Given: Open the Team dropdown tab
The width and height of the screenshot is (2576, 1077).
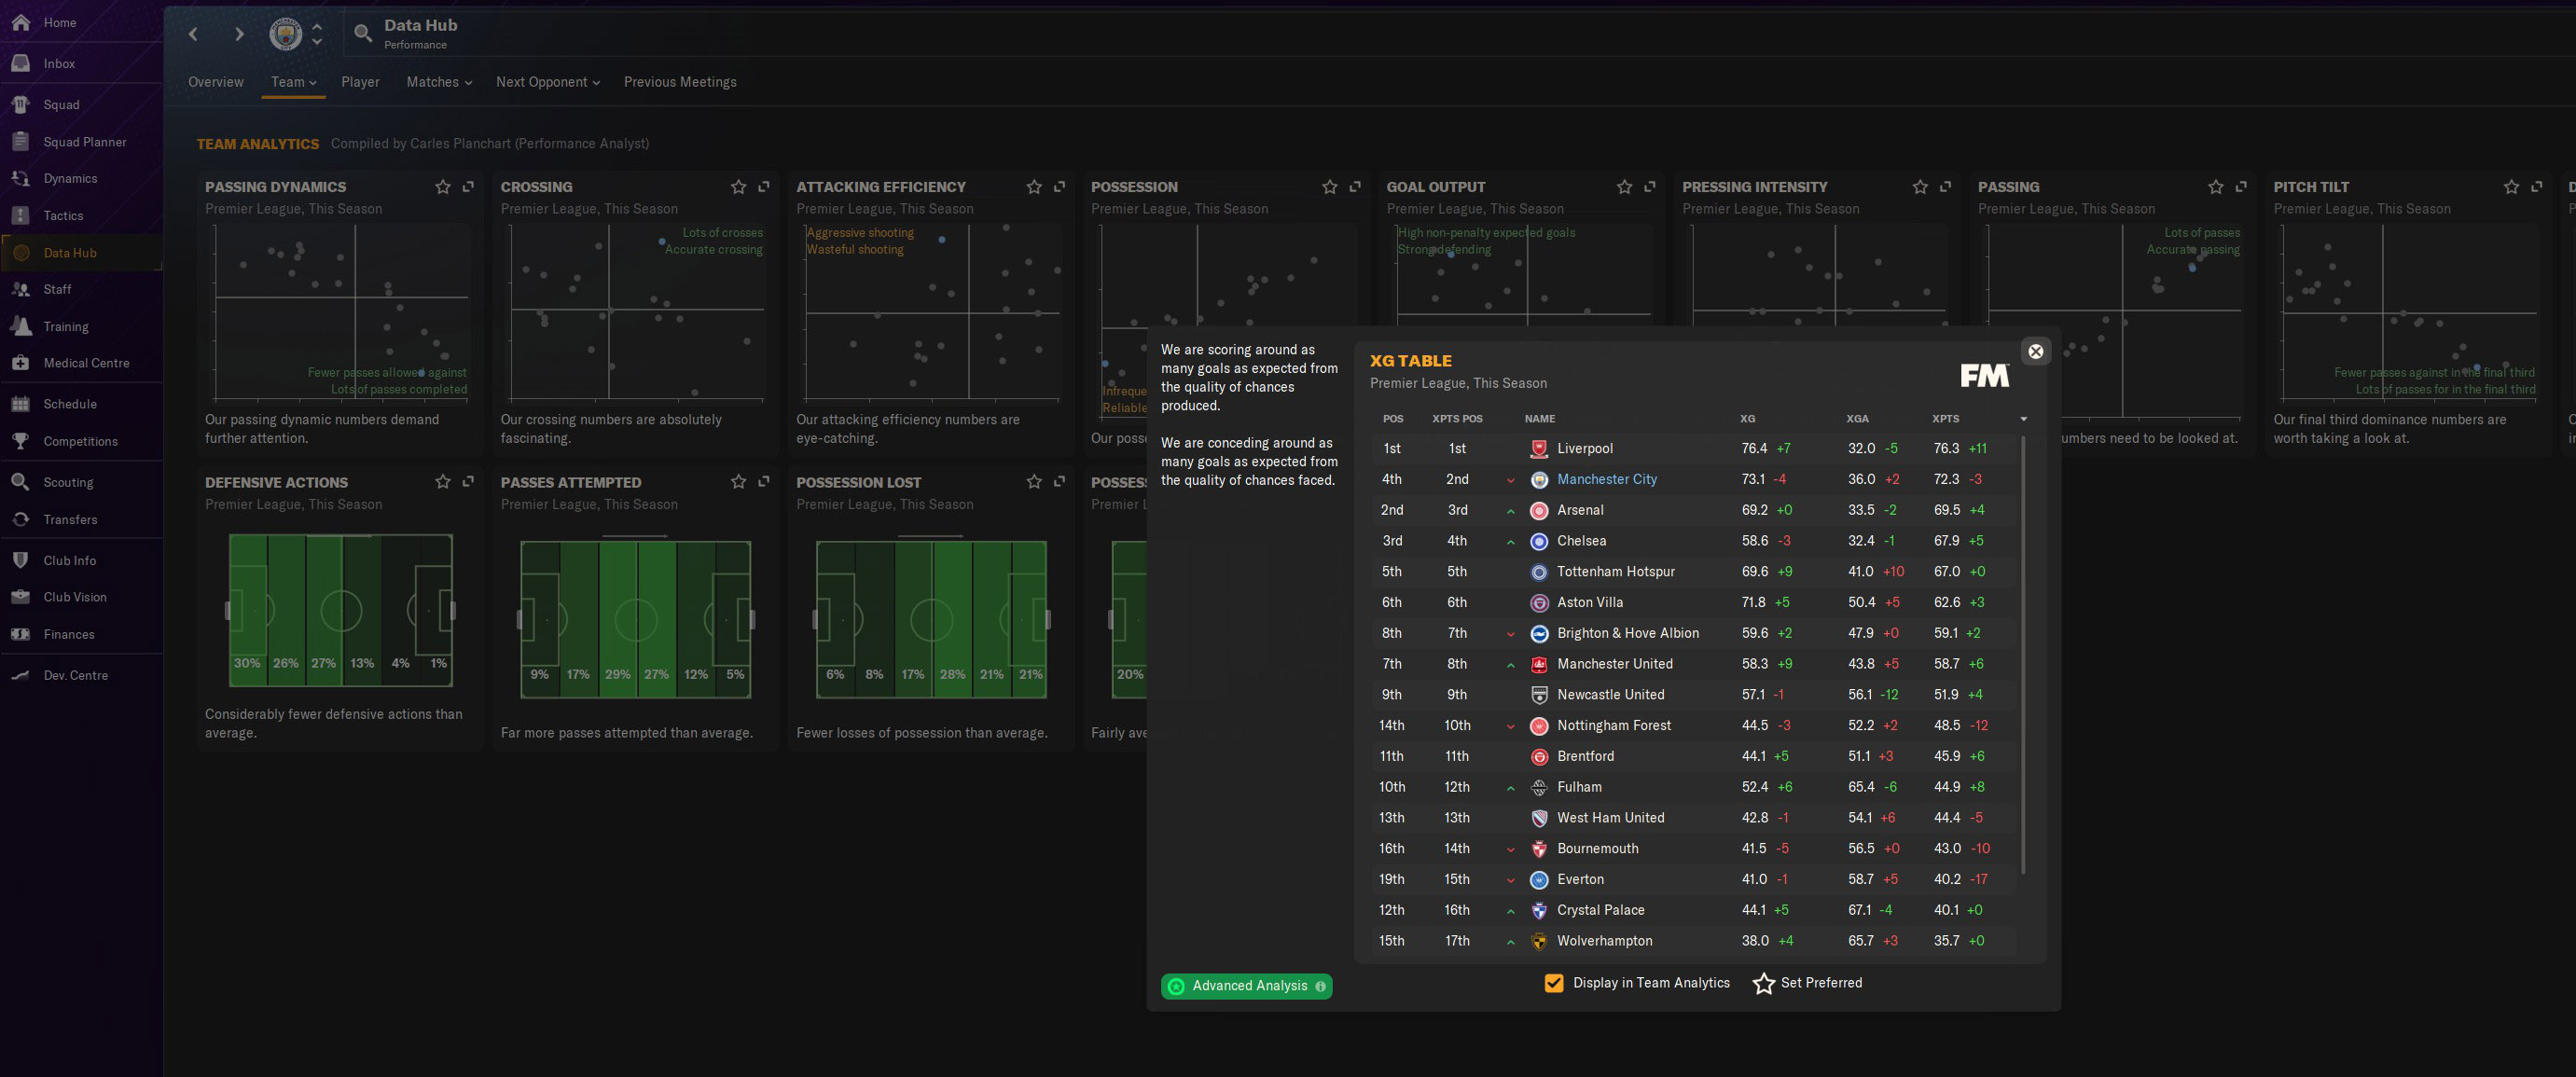Looking at the screenshot, I should click(x=293, y=82).
